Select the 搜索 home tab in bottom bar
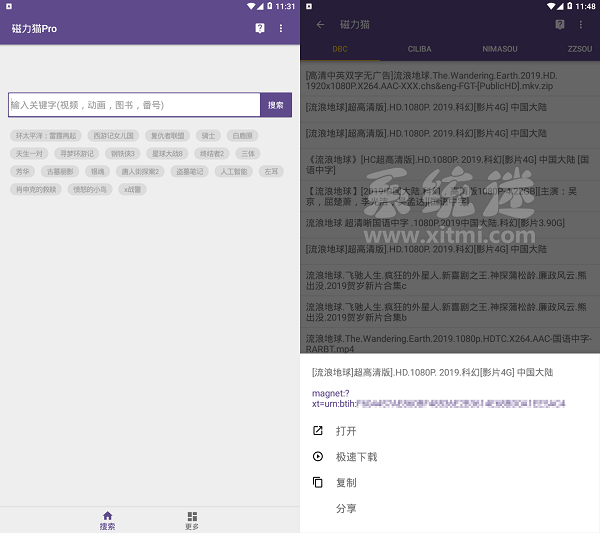The image size is (600, 533). tap(108, 520)
